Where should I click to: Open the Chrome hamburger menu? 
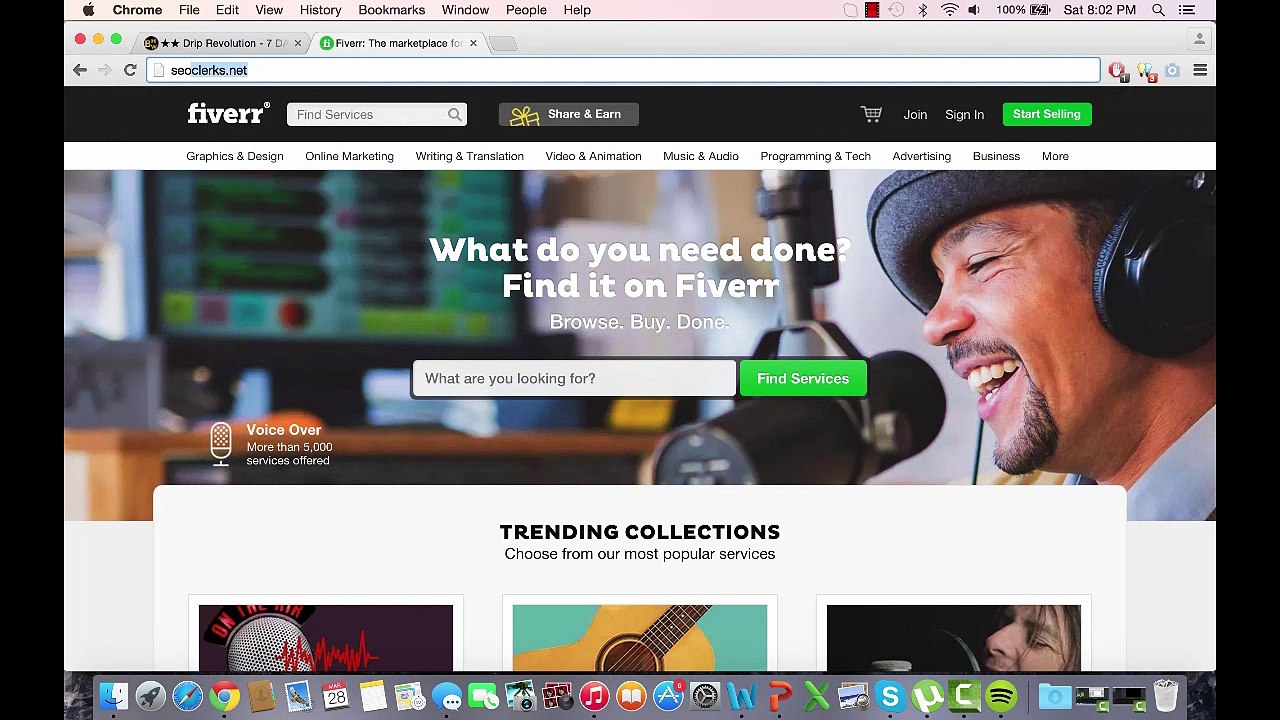[x=1200, y=70]
